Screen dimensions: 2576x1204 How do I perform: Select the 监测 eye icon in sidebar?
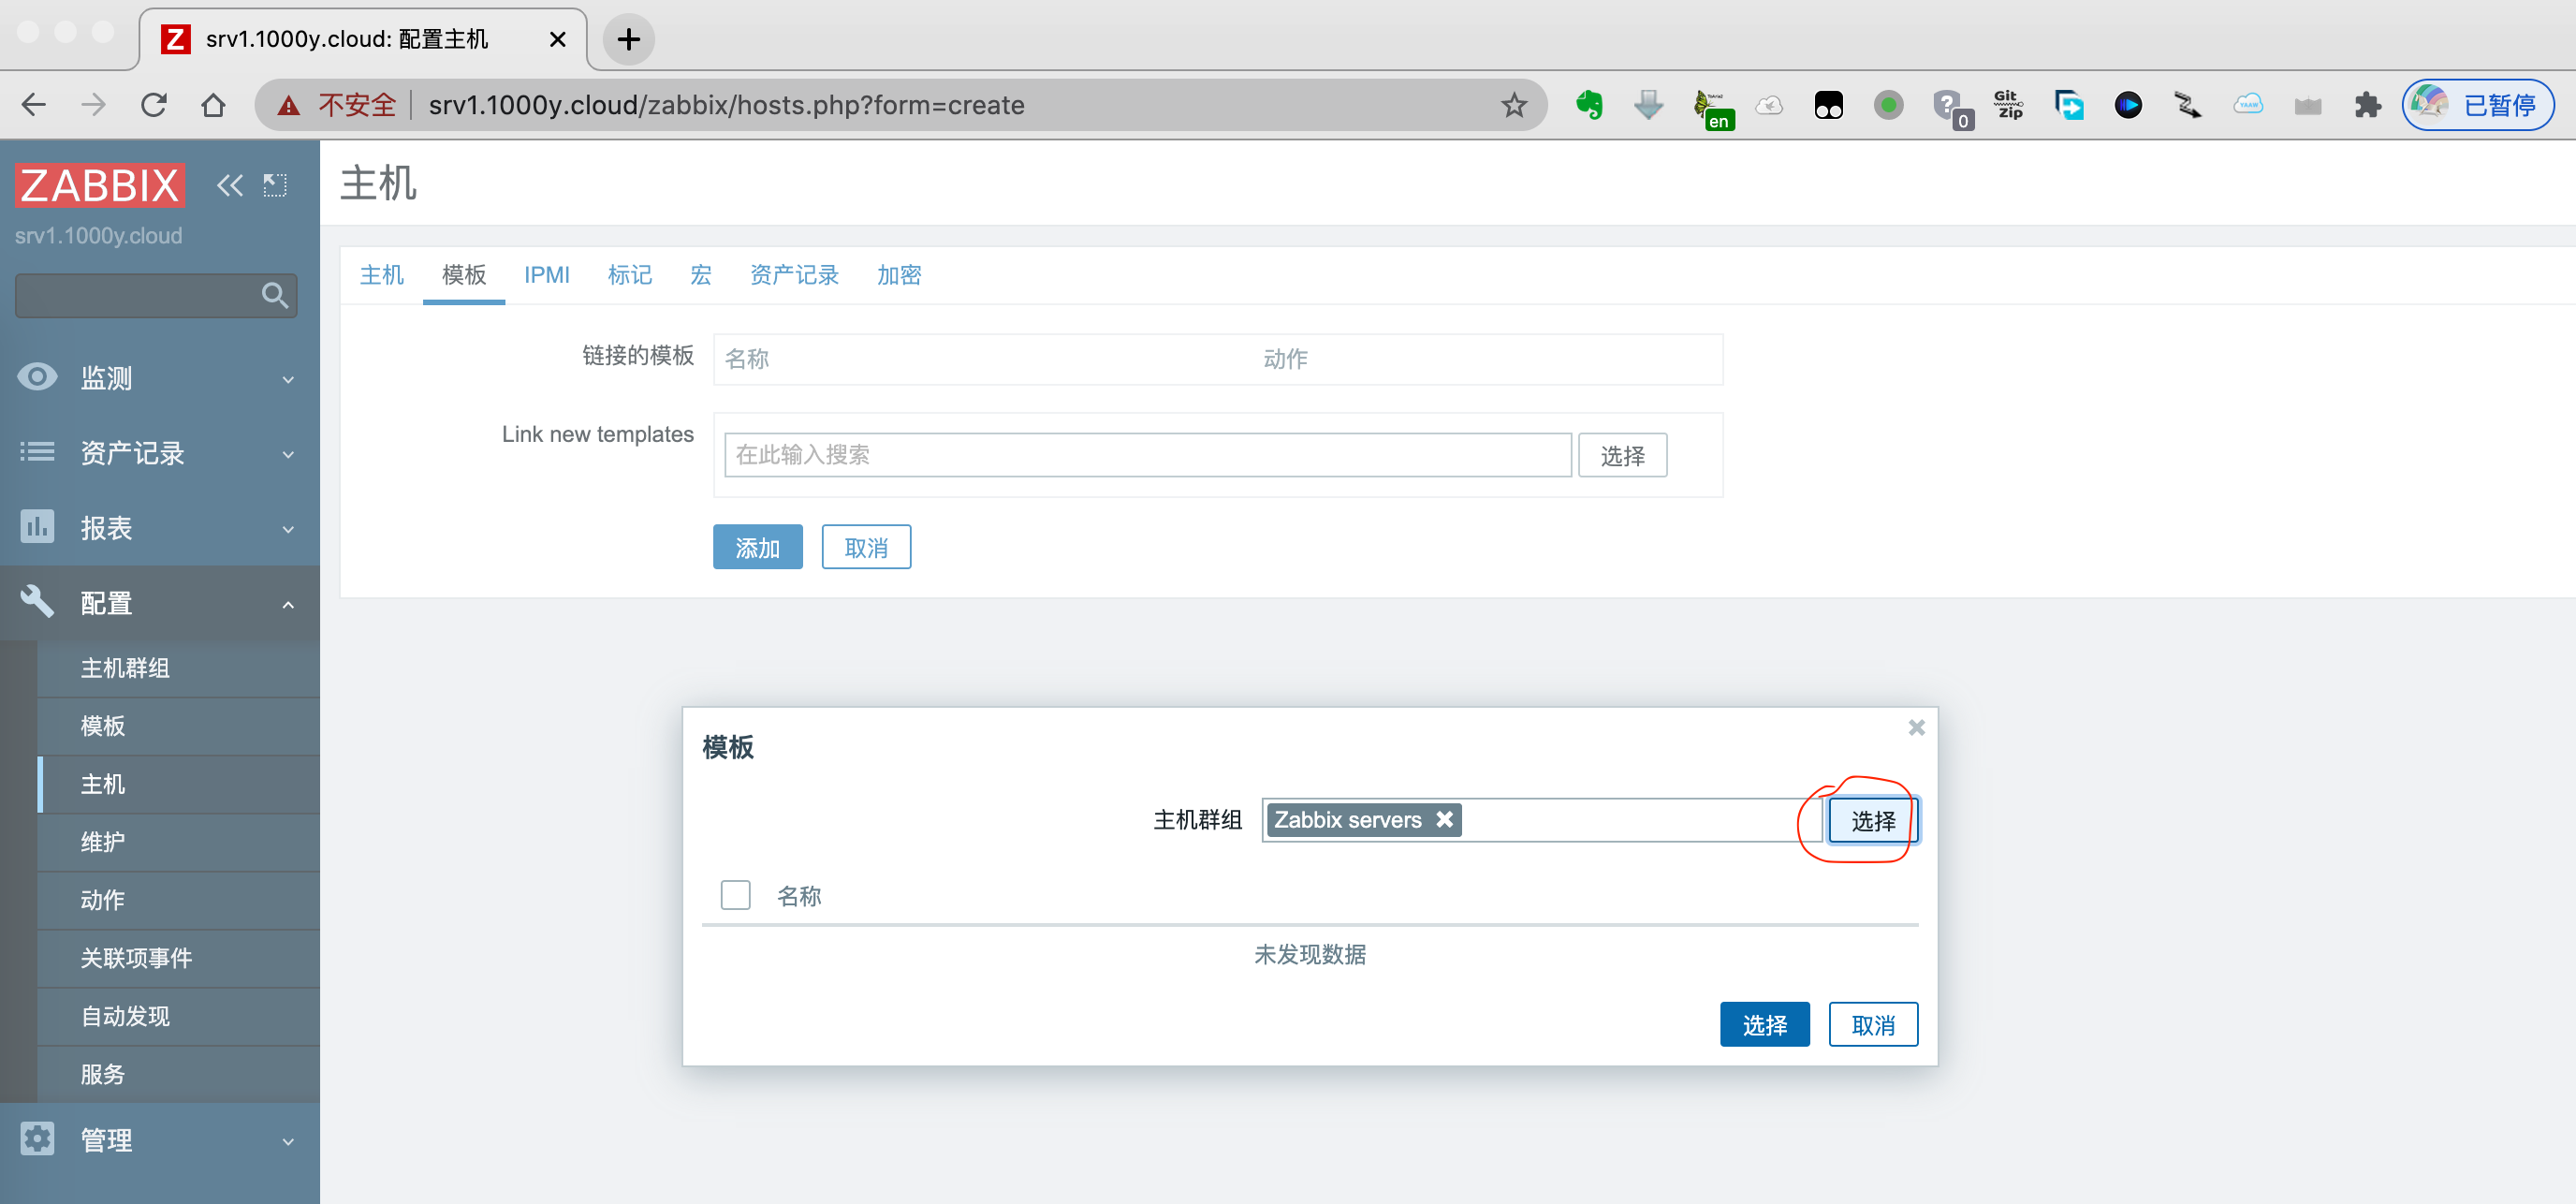tap(37, 377)
